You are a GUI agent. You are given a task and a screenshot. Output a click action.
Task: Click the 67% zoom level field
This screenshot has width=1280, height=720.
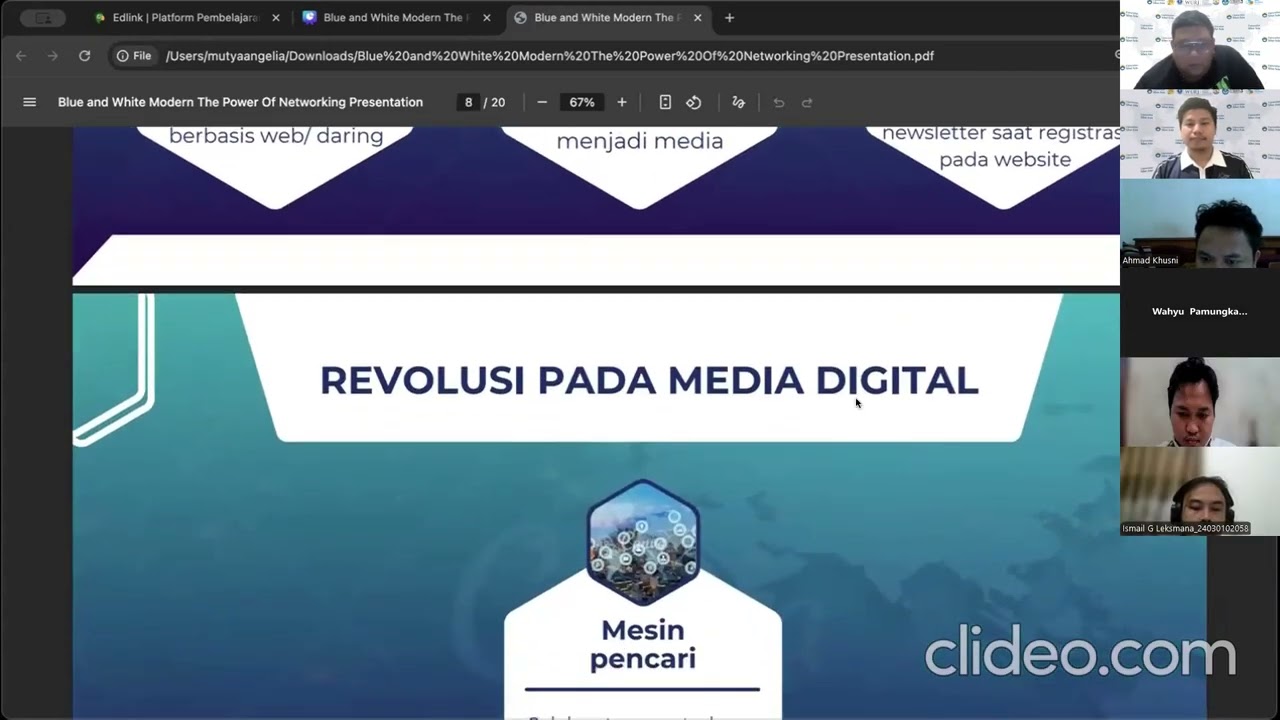582,102
